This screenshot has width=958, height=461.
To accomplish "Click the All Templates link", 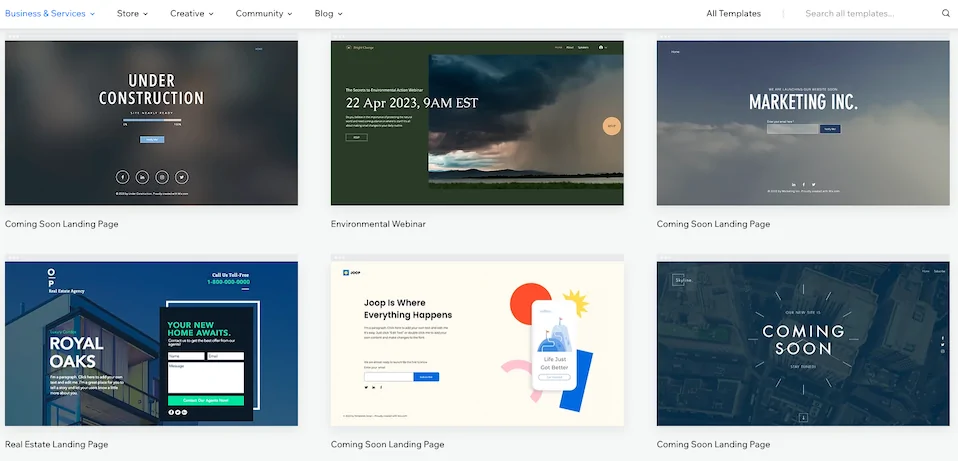I will tap(733, 14).
